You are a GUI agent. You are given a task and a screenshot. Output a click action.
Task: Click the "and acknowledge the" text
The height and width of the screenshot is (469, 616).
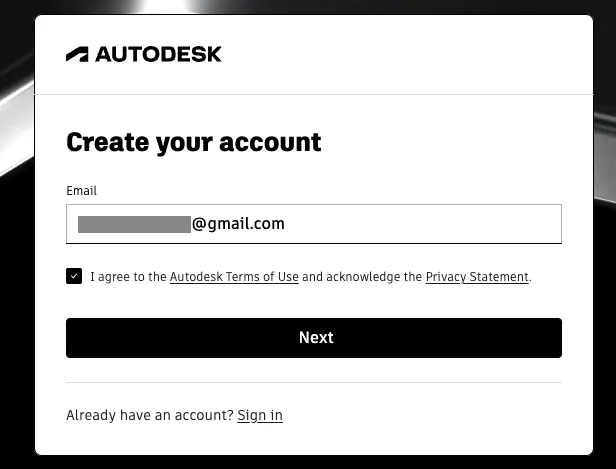(x=362, y=277)
